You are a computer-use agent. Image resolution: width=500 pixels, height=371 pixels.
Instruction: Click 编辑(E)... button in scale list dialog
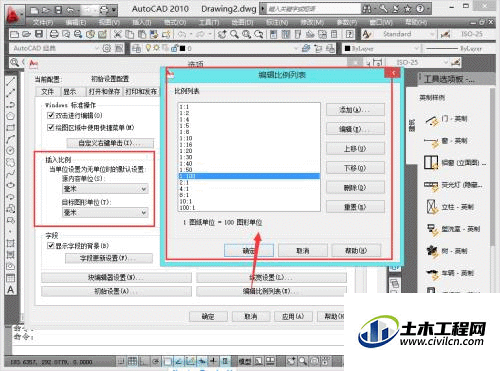355,129
